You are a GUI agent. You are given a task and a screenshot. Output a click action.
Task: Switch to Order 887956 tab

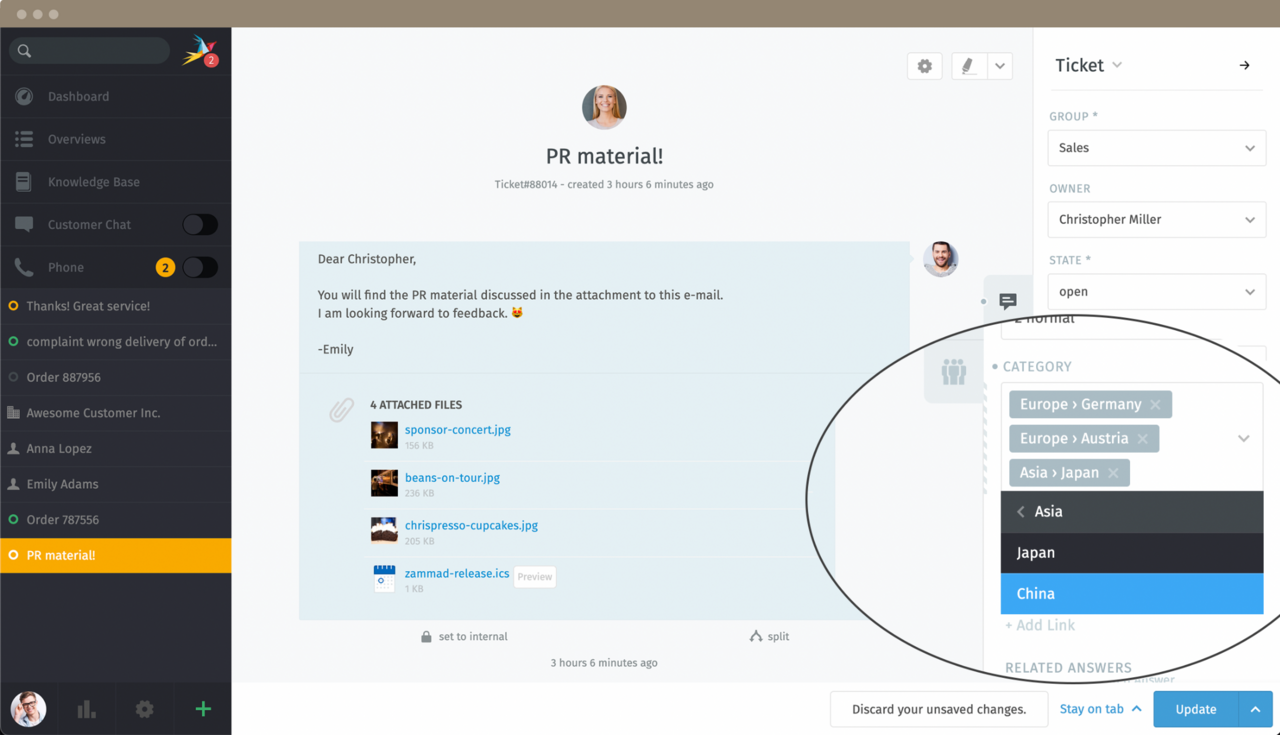point(115,377)
